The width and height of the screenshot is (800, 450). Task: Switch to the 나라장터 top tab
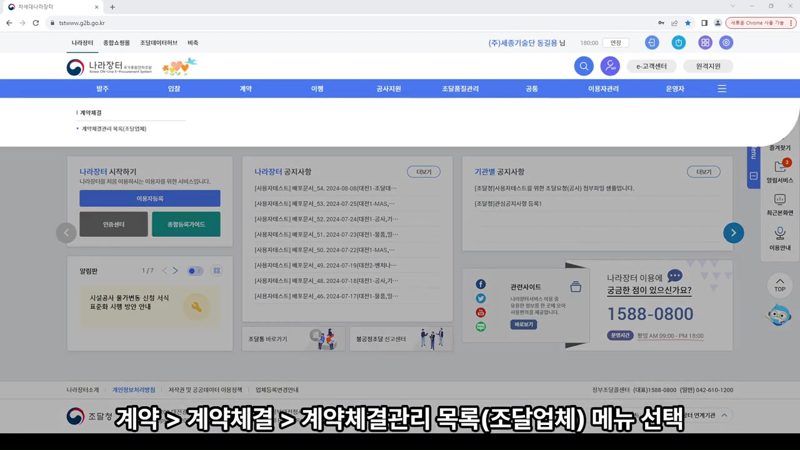(82, 43)
